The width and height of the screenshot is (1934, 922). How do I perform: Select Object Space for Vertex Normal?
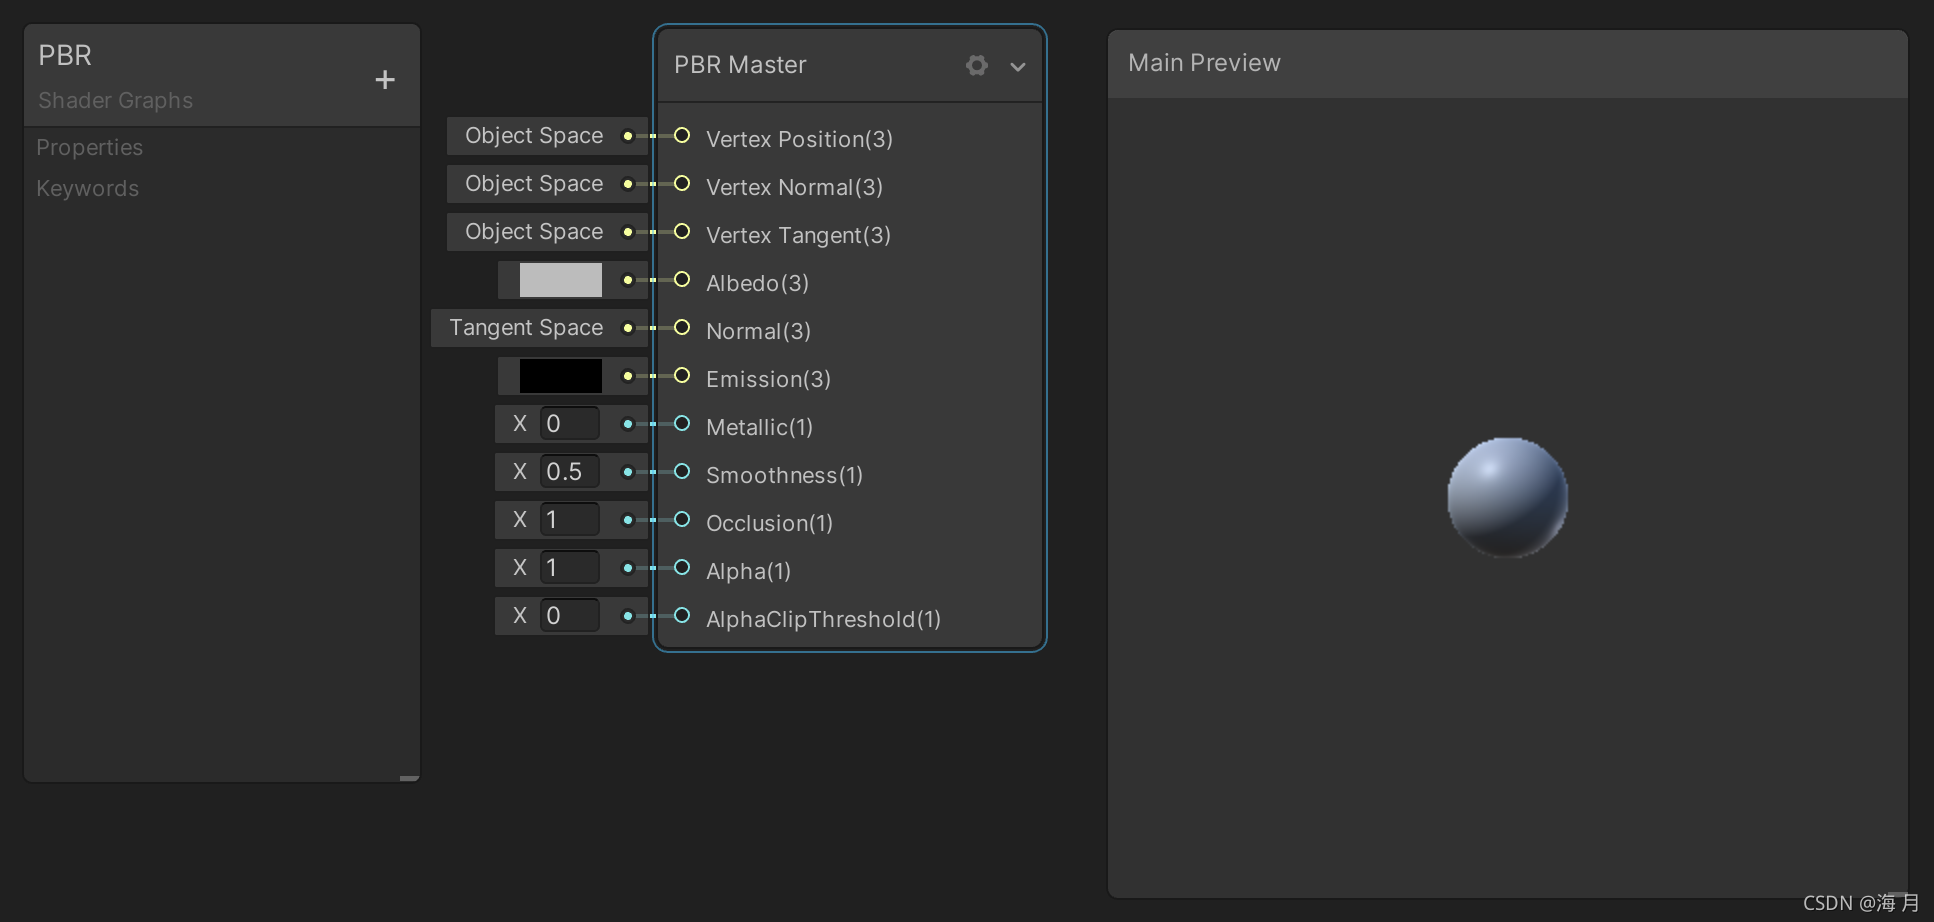(x=534, y=184)
